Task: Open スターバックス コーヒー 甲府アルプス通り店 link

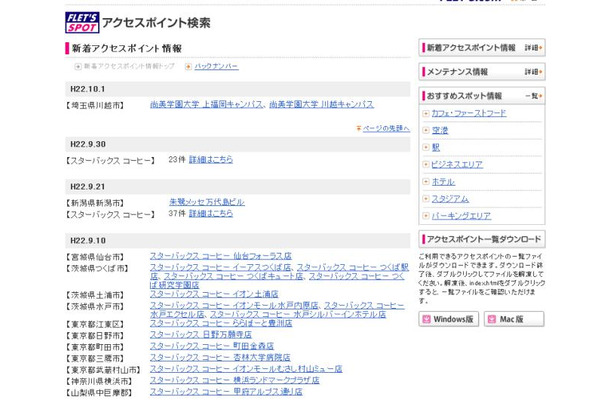Action: pyautogui.click(x=226, y=392)
